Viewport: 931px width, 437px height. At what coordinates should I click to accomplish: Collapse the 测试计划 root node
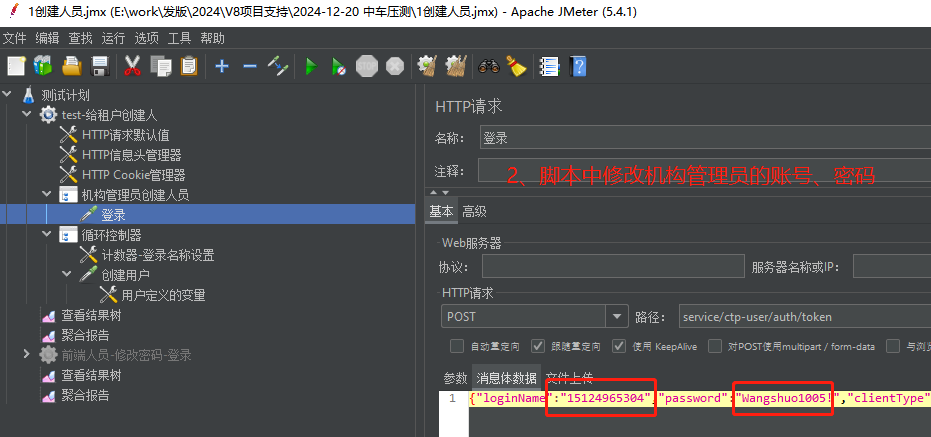click(8, 94)
